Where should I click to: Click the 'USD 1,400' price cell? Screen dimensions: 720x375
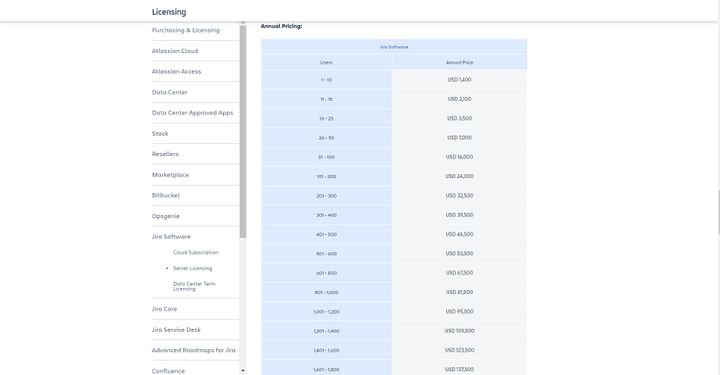pyautogui.click(x=460, y=80)
